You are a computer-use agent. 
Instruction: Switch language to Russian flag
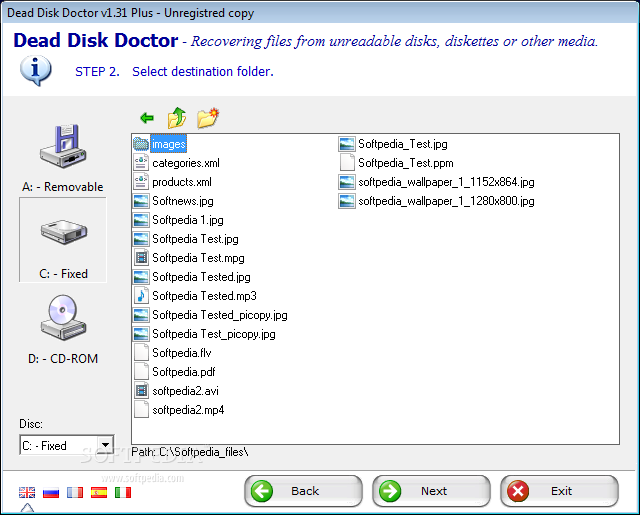coord(51,493)
